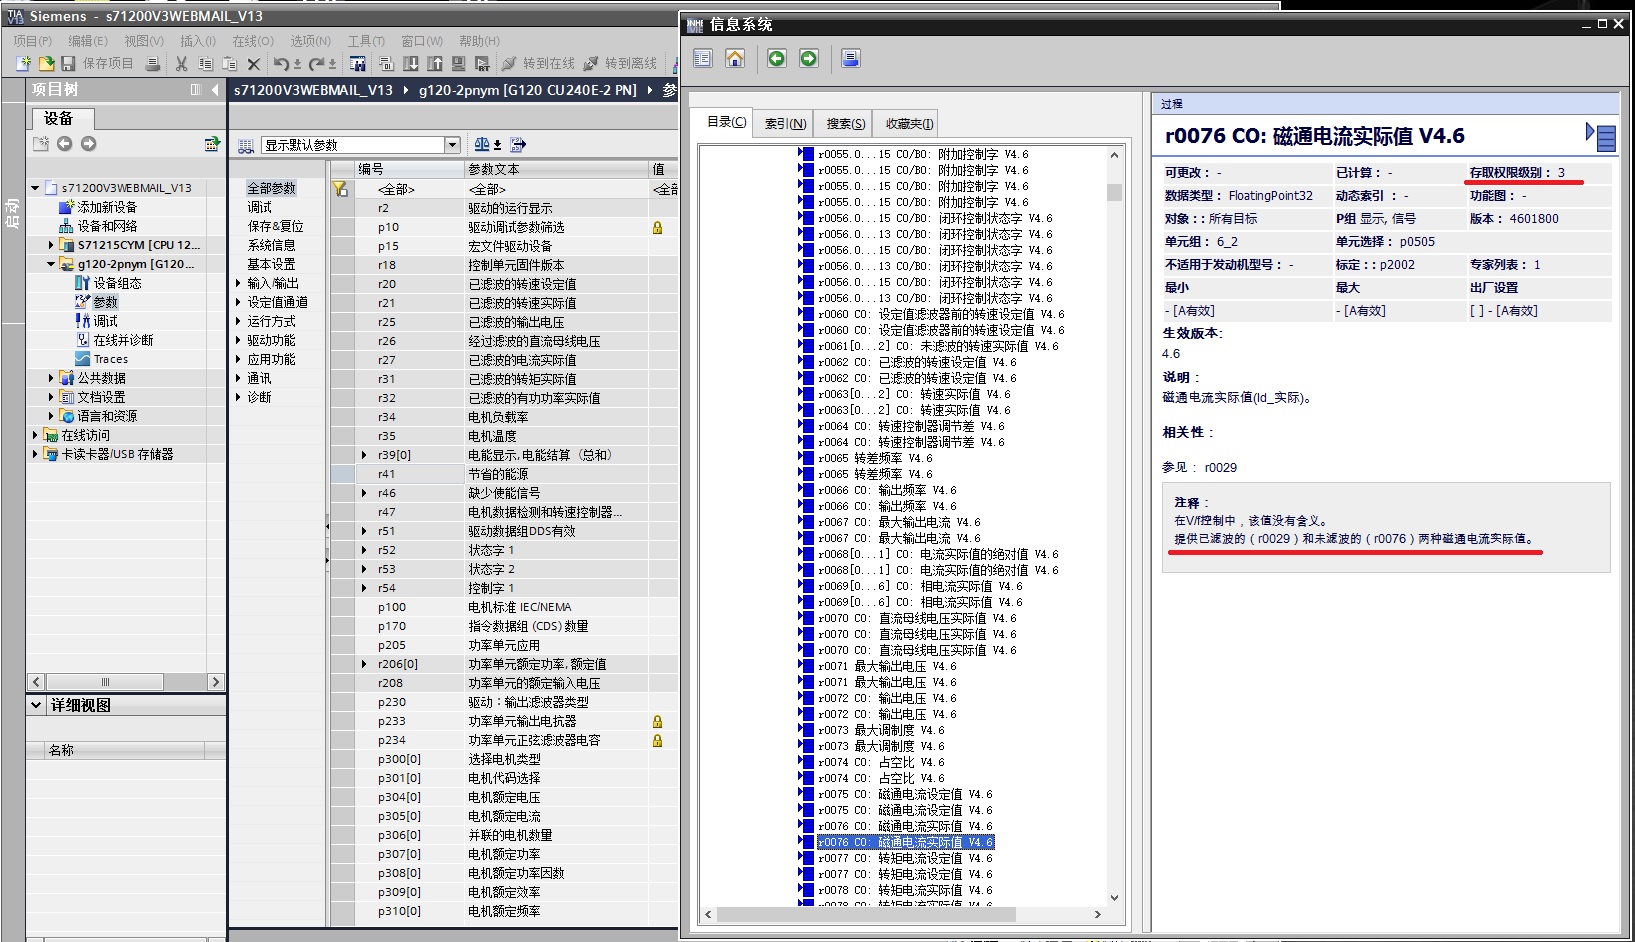The width and height of the screenshot is (1635, 942).
Task: Click the home icon in information system
Action: tap(735, 59)
